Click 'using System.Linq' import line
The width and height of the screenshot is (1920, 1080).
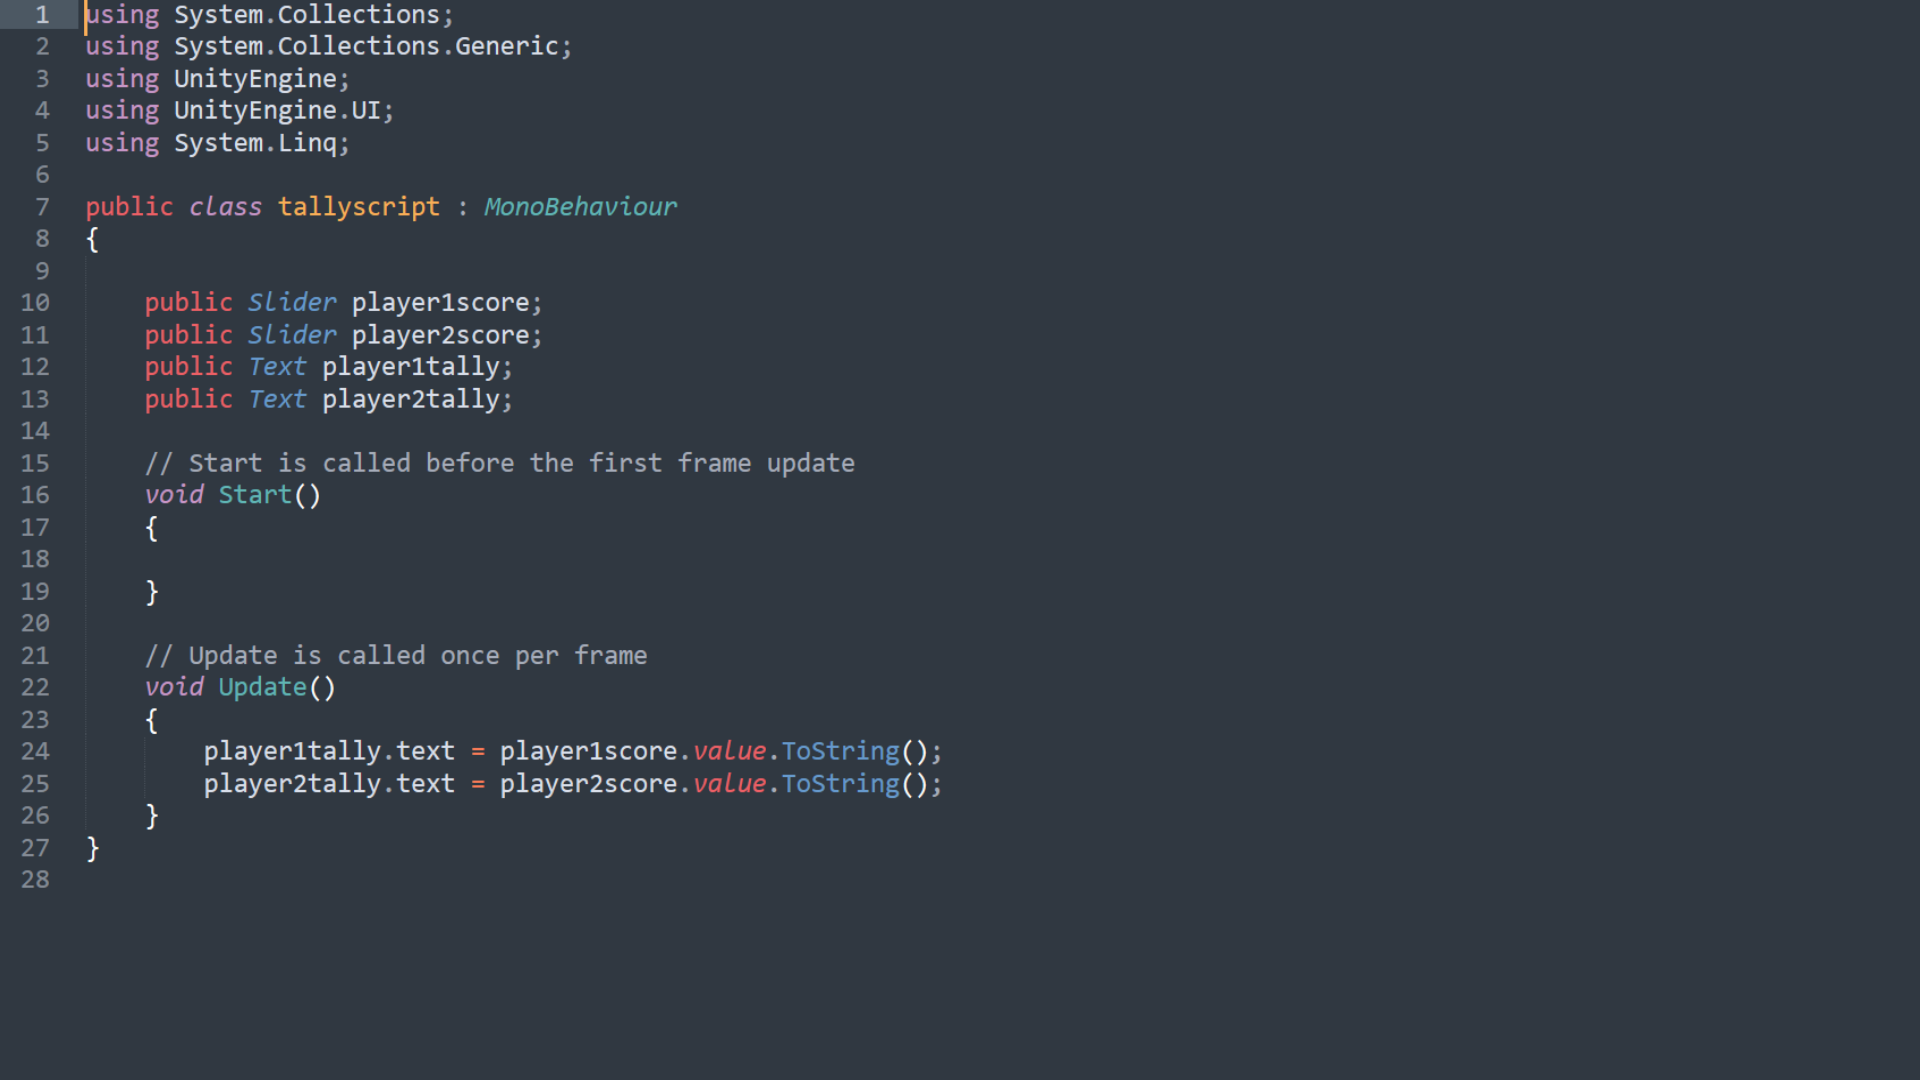tap(217, 143)
